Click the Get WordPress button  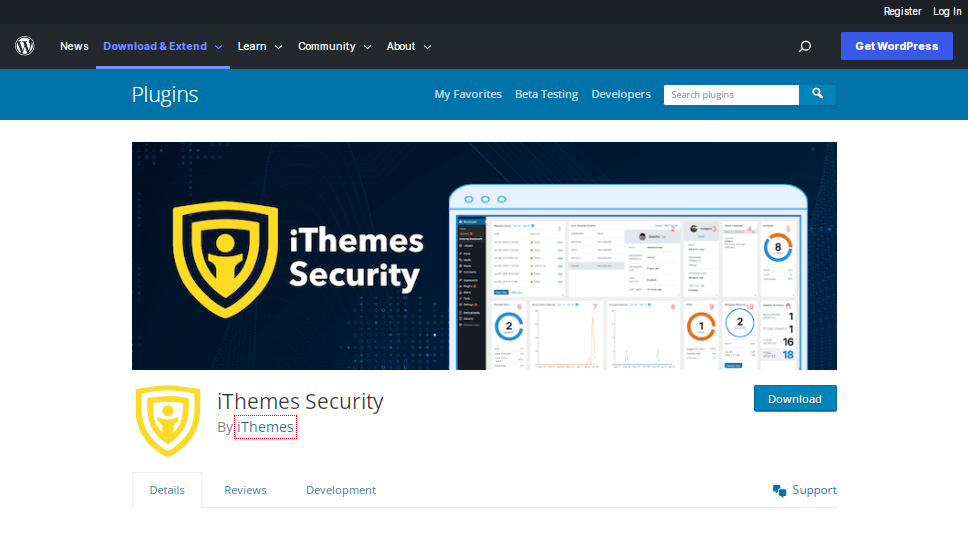coord(896,46)
